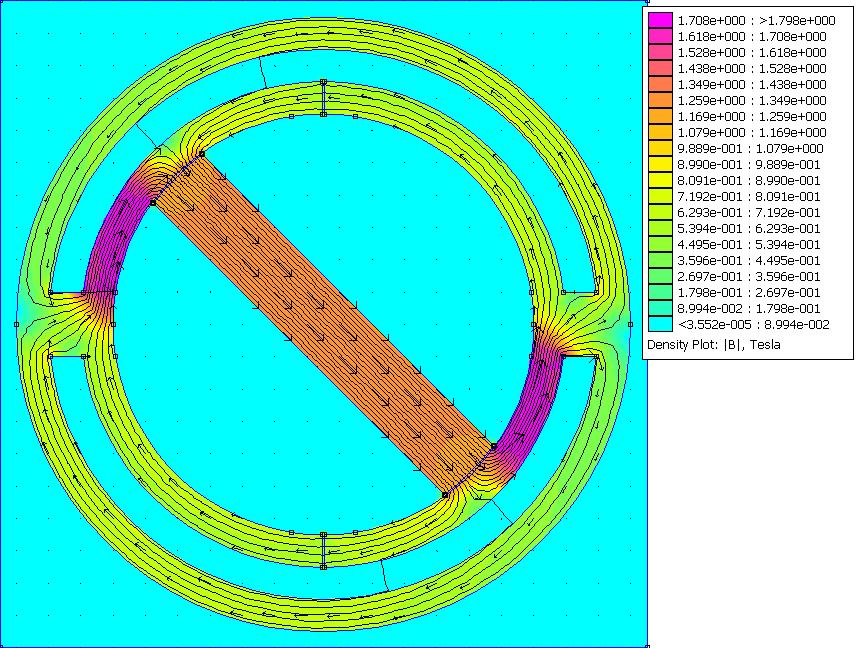Click the magenta >1.798e+000 legend swatch
This screenshot has height=648, width=860.
click(660, 20)
